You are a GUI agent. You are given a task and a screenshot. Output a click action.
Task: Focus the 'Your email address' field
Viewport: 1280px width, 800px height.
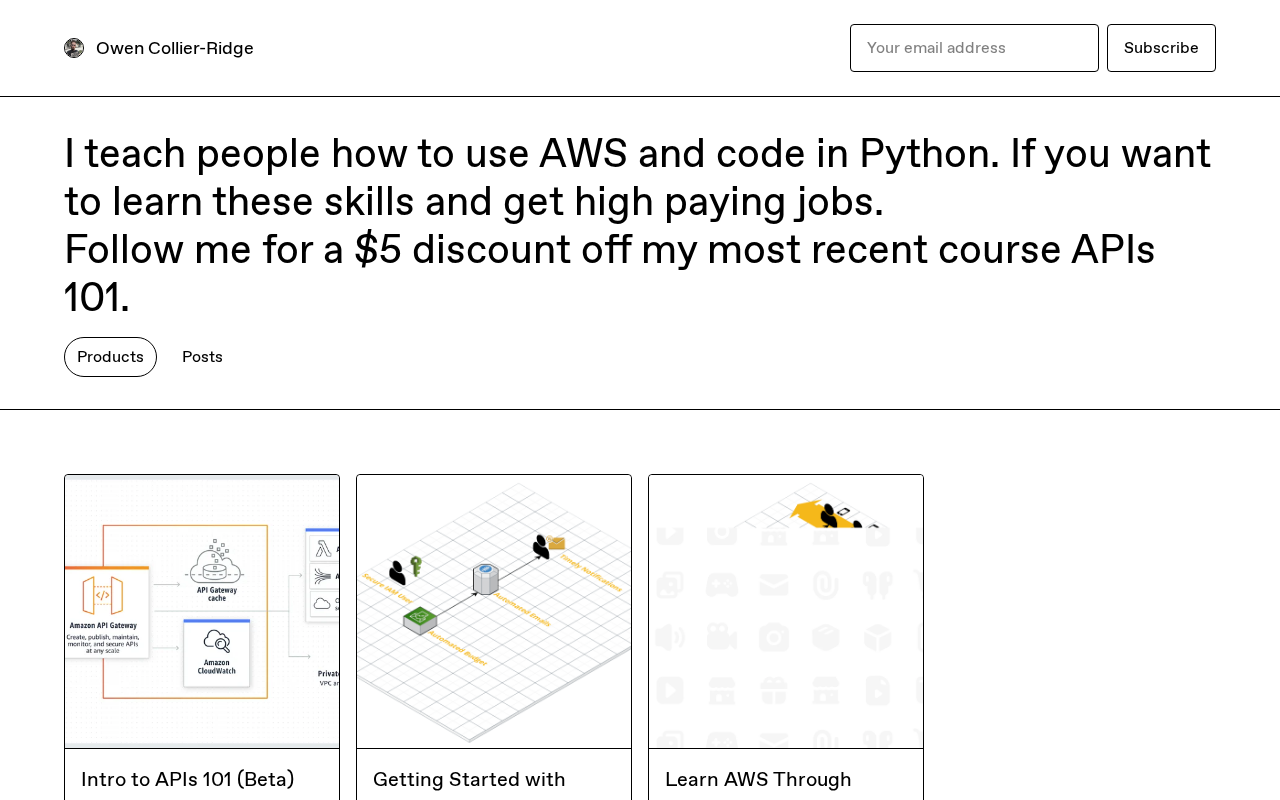974,48
